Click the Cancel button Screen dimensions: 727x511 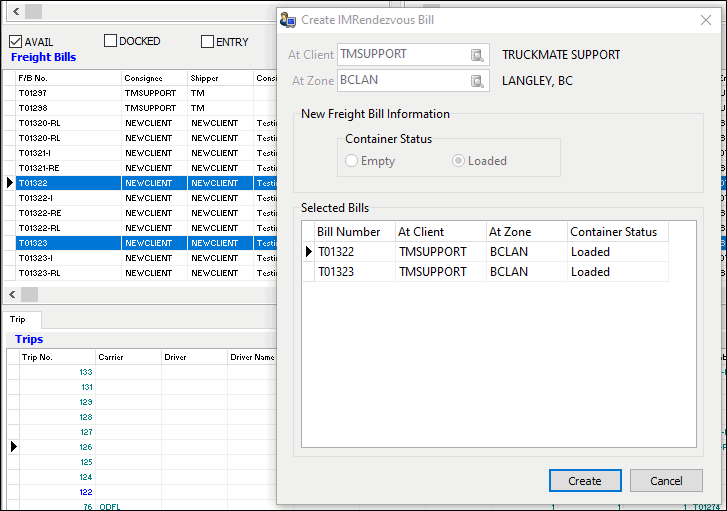666,481
